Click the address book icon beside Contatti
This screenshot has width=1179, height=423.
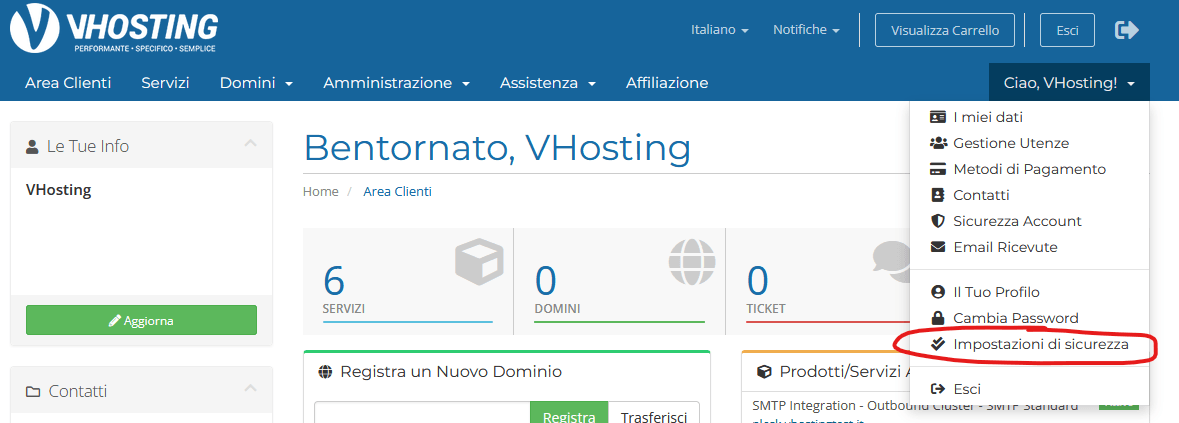click(x=937, y=195)
